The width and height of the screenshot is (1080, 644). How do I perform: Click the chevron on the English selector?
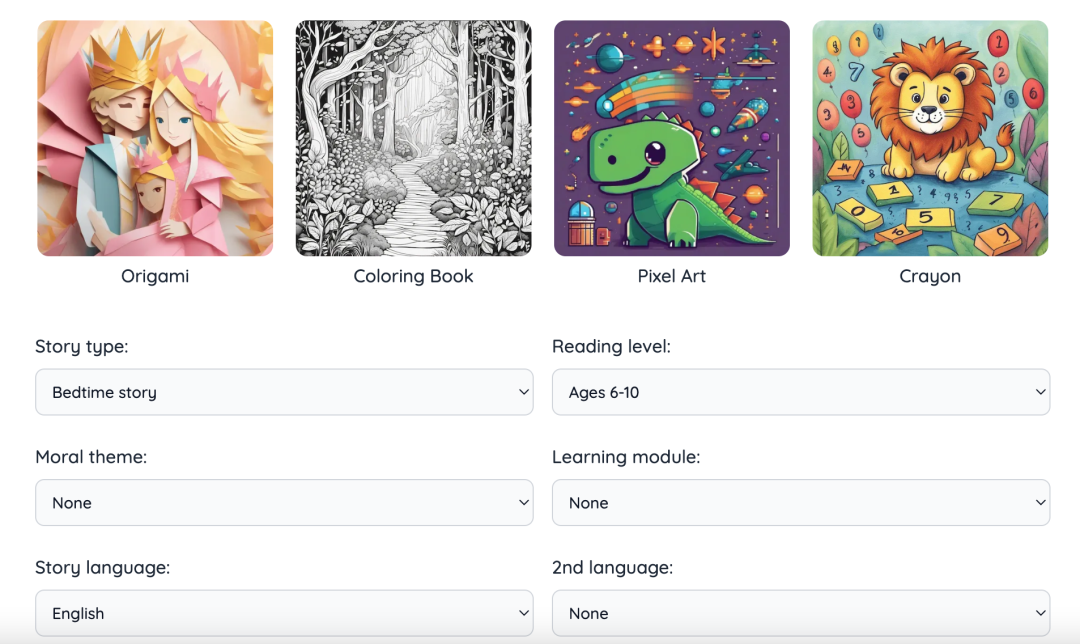click(523, 613)
